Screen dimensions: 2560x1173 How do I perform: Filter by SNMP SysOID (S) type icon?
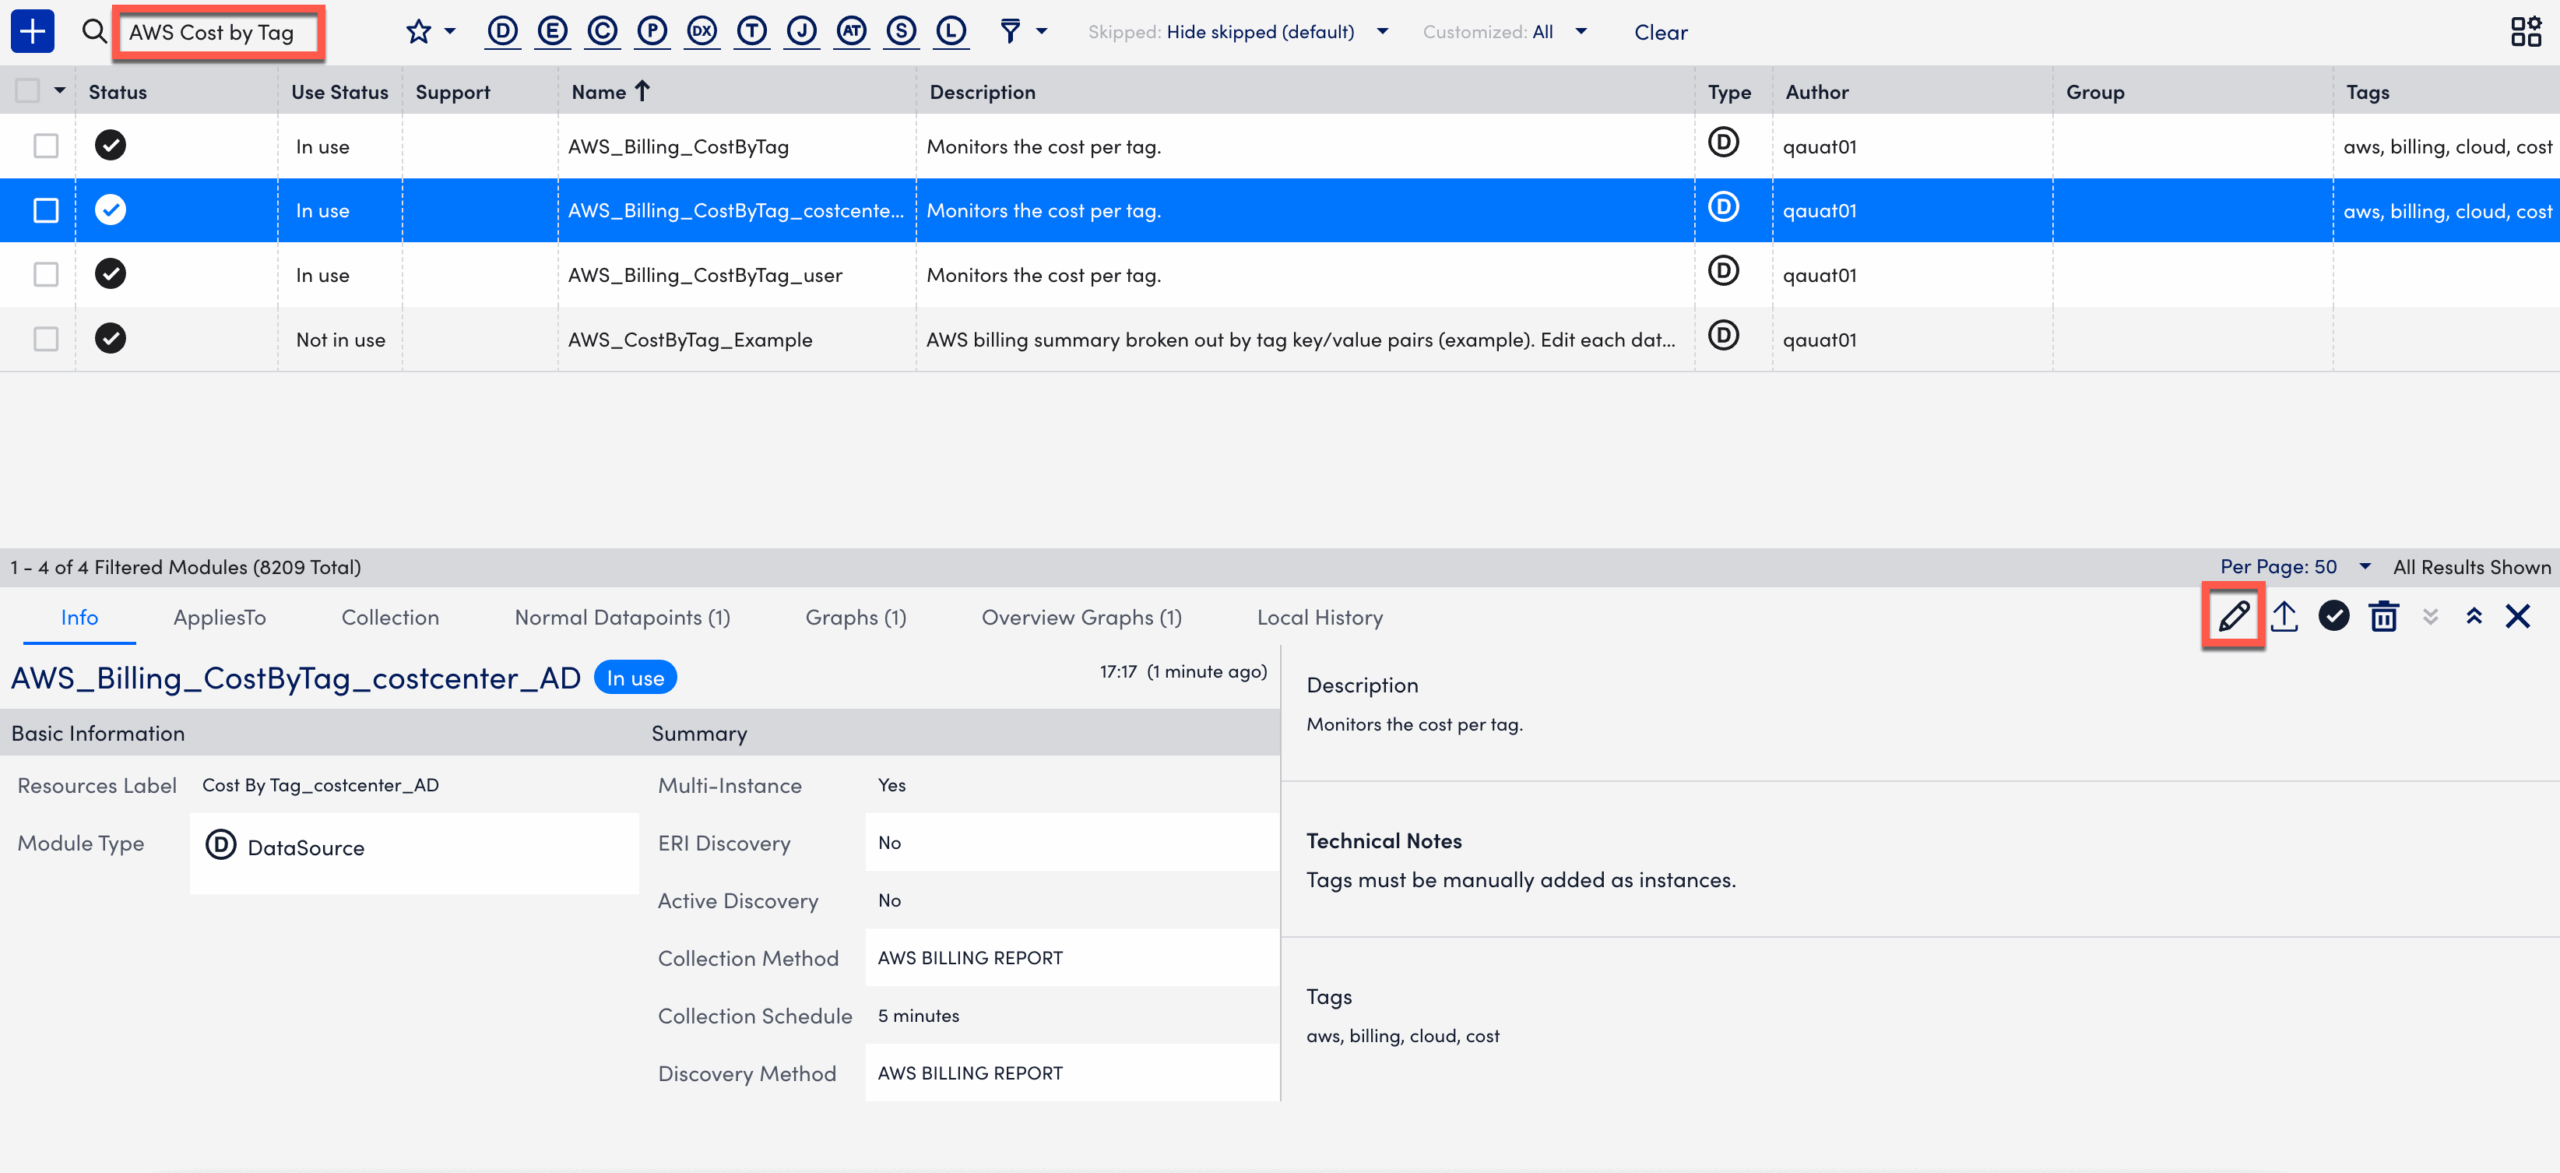pos(902,31)
